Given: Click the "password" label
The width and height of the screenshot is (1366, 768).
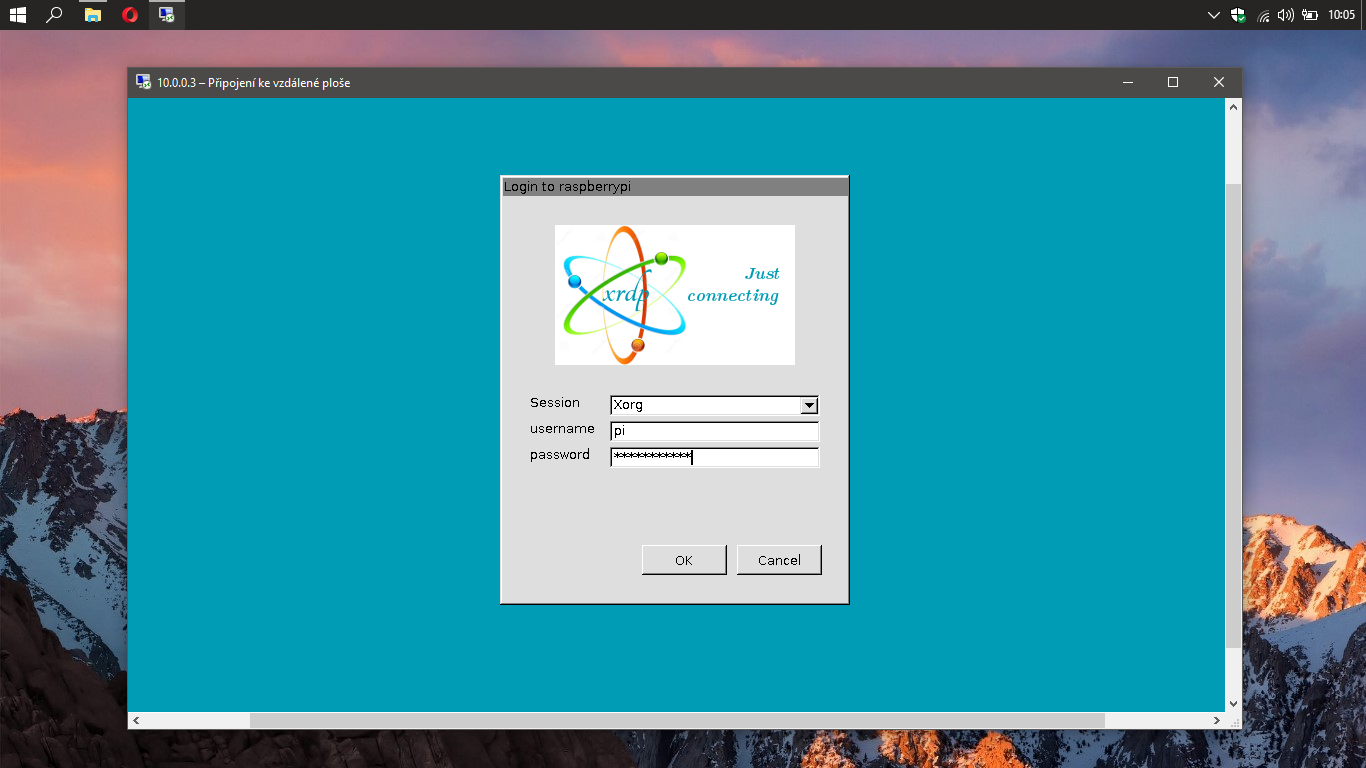Looking at the screenshot, I should point(560,455).
